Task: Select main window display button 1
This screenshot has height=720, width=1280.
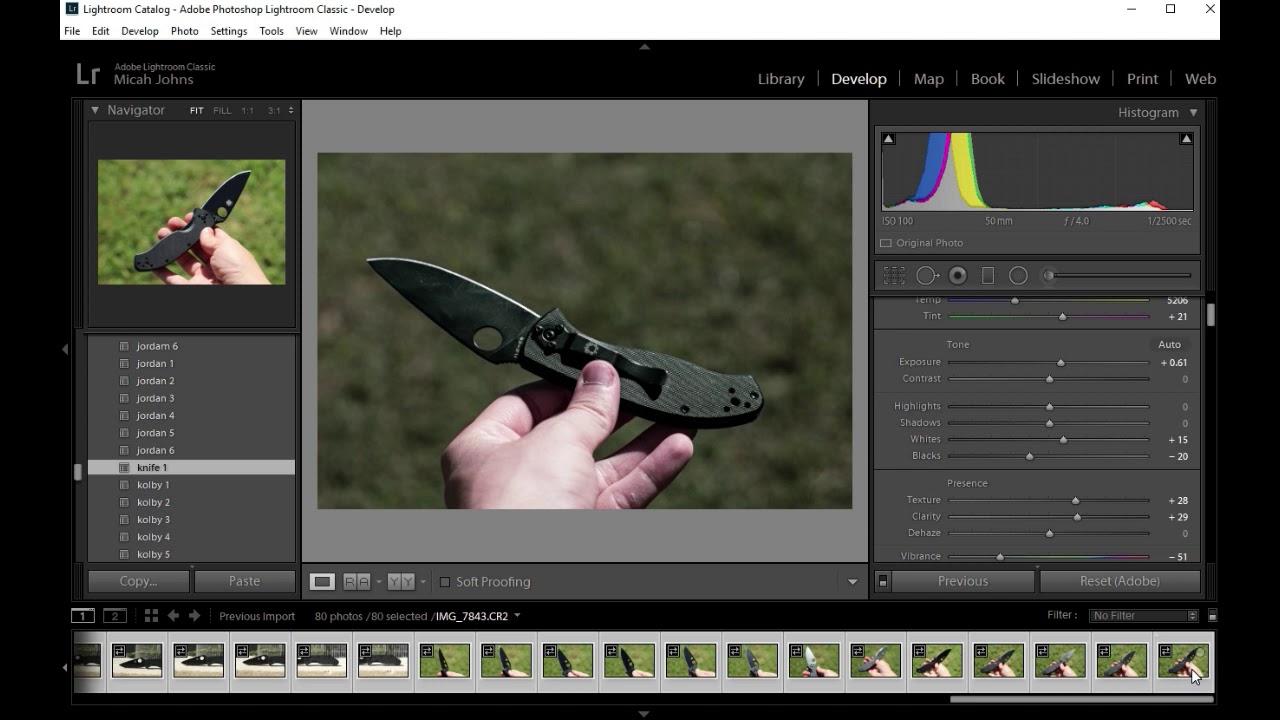Action: (x=83, y=616)
